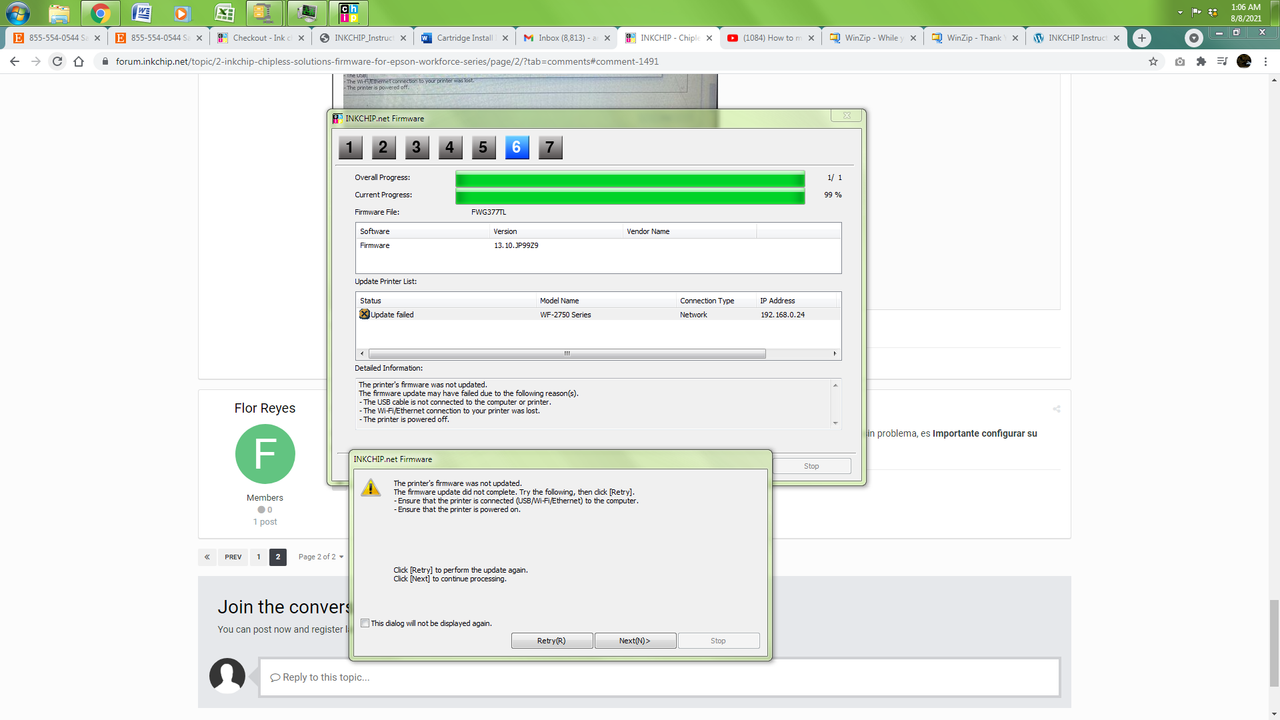Switch to the WinZip - Thank tab
The width and height of the screenshot is (1280, 720).
(x=975, y=38)
